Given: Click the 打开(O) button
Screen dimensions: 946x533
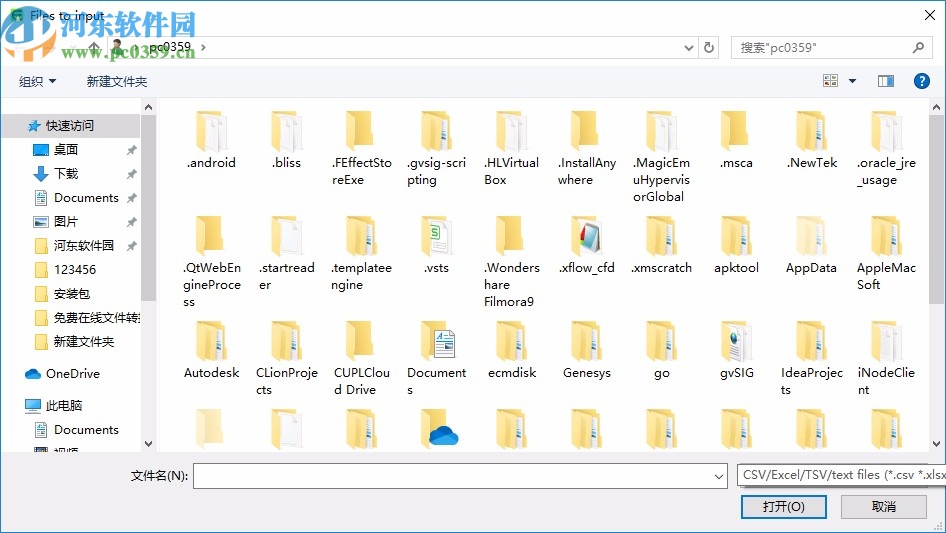Looking at the screenshot, I should (x=784, y=506).
